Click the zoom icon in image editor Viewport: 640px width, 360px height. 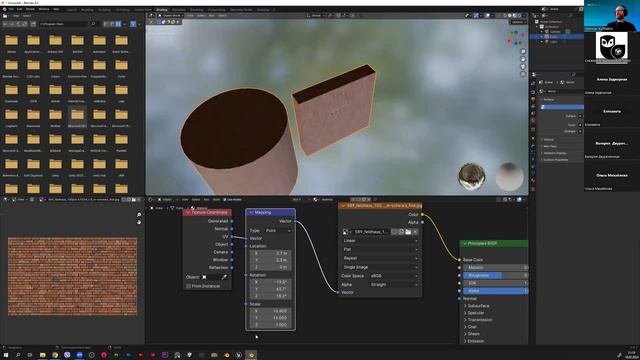tap(139, 215)
